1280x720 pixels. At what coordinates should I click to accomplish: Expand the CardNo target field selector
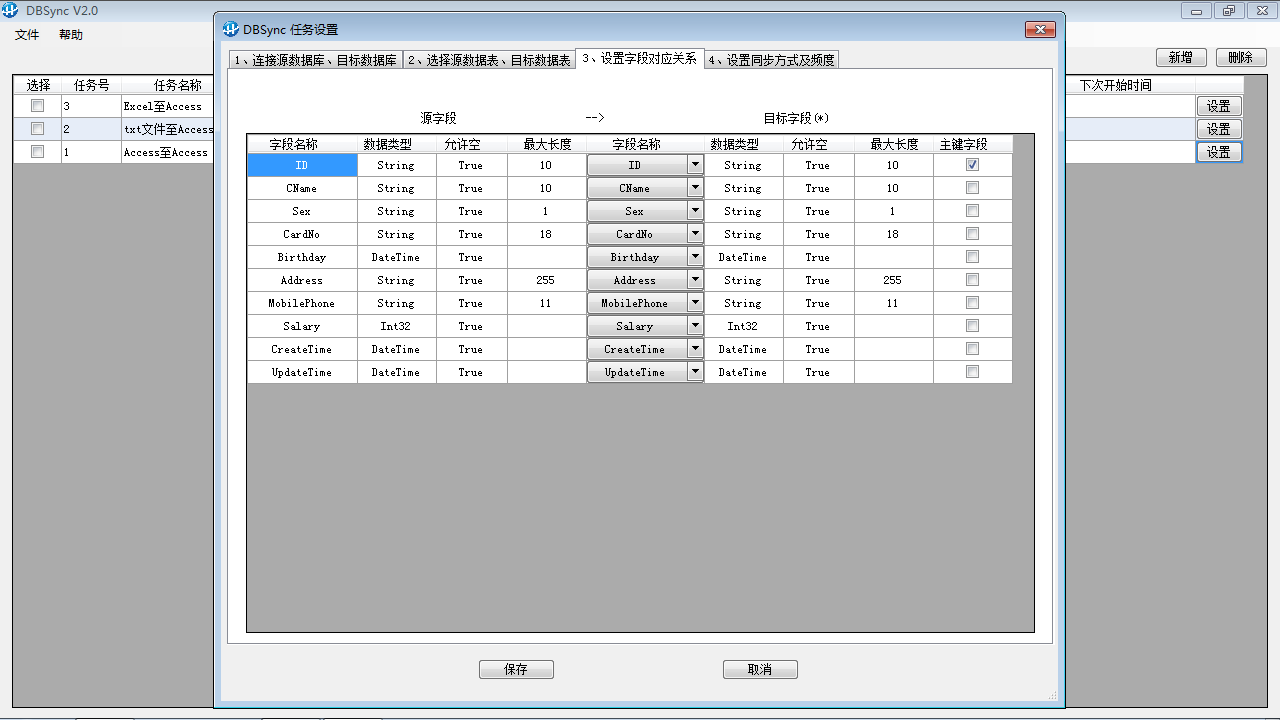coord(694,233)
